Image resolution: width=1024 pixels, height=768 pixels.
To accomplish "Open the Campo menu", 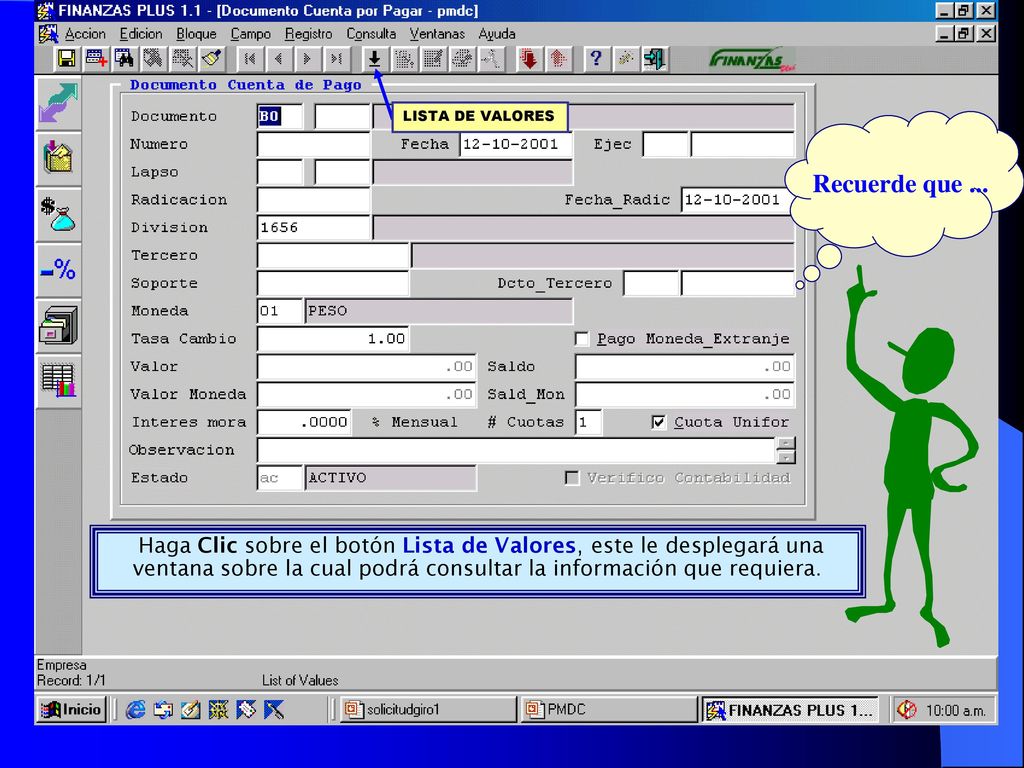I will click(250, 34).
